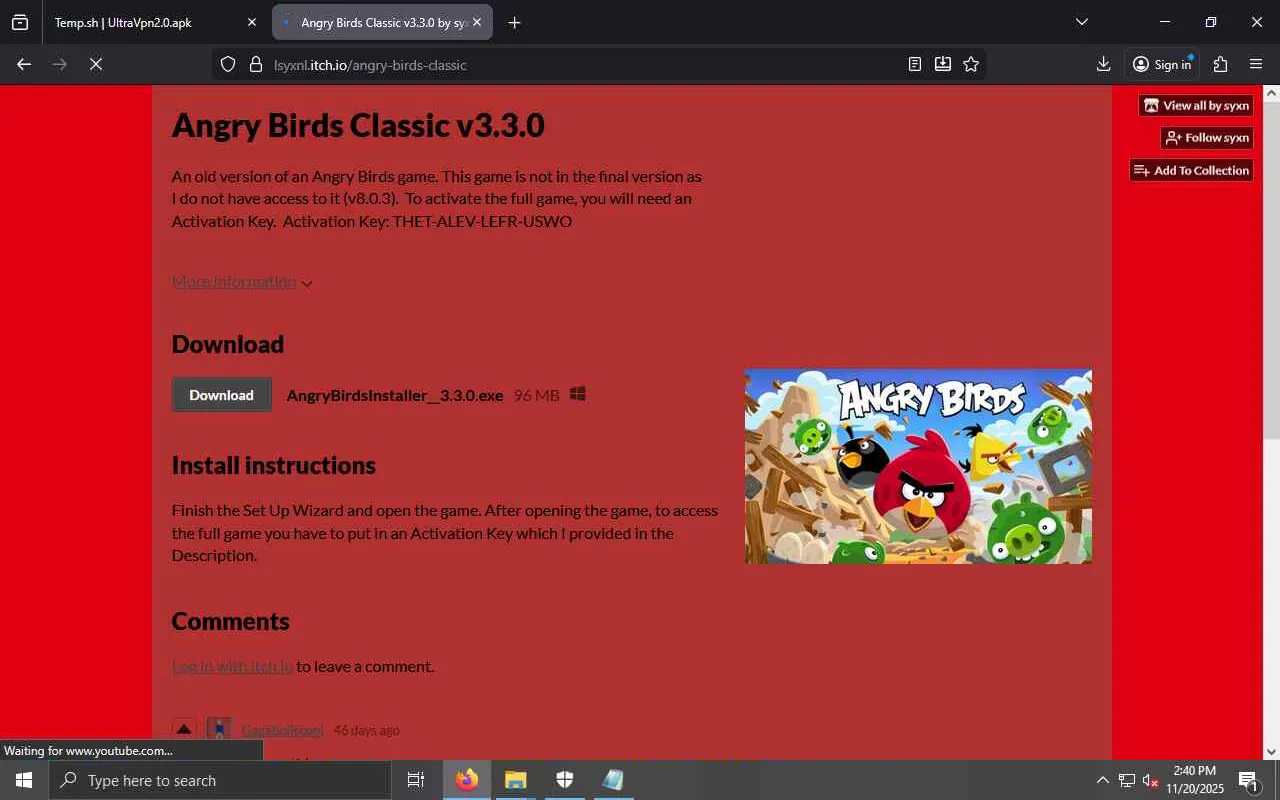Open a new browser tab
Viewport: 1280px width, 800px height.
click(514, 22)
